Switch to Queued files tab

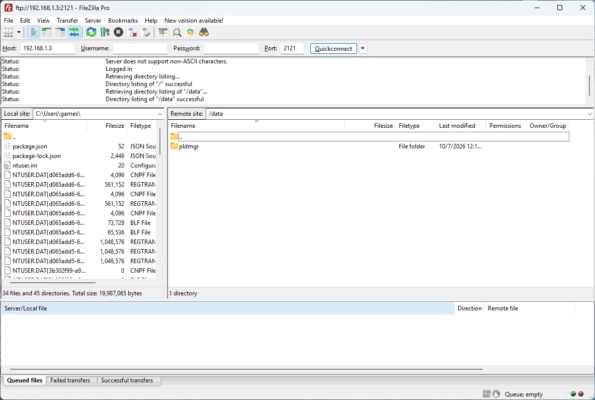tap(25, 380)
